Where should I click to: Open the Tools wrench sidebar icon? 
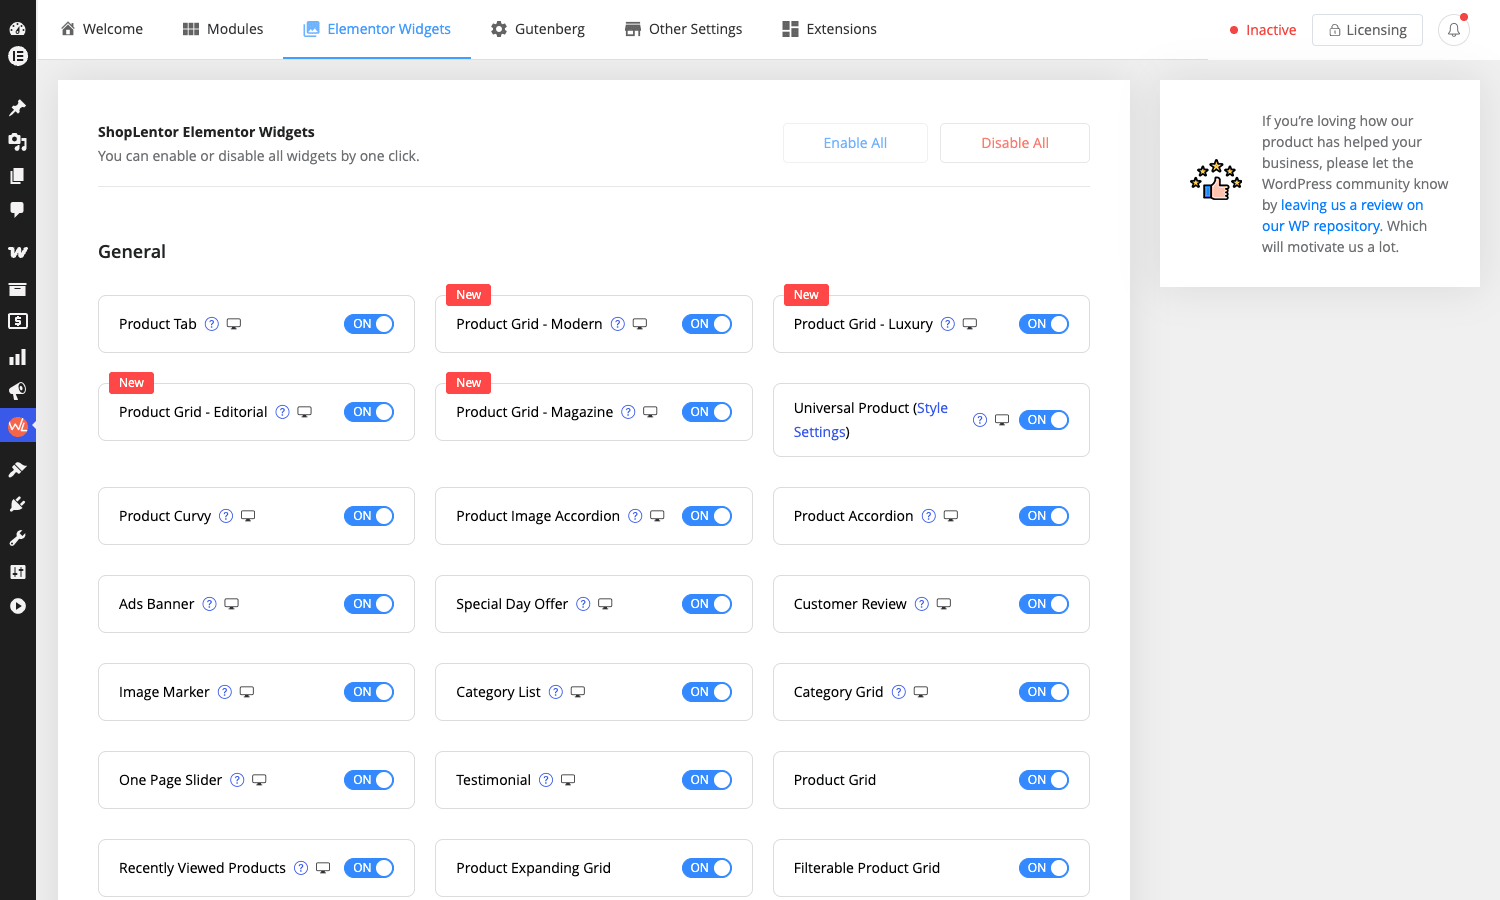[17, 538]
